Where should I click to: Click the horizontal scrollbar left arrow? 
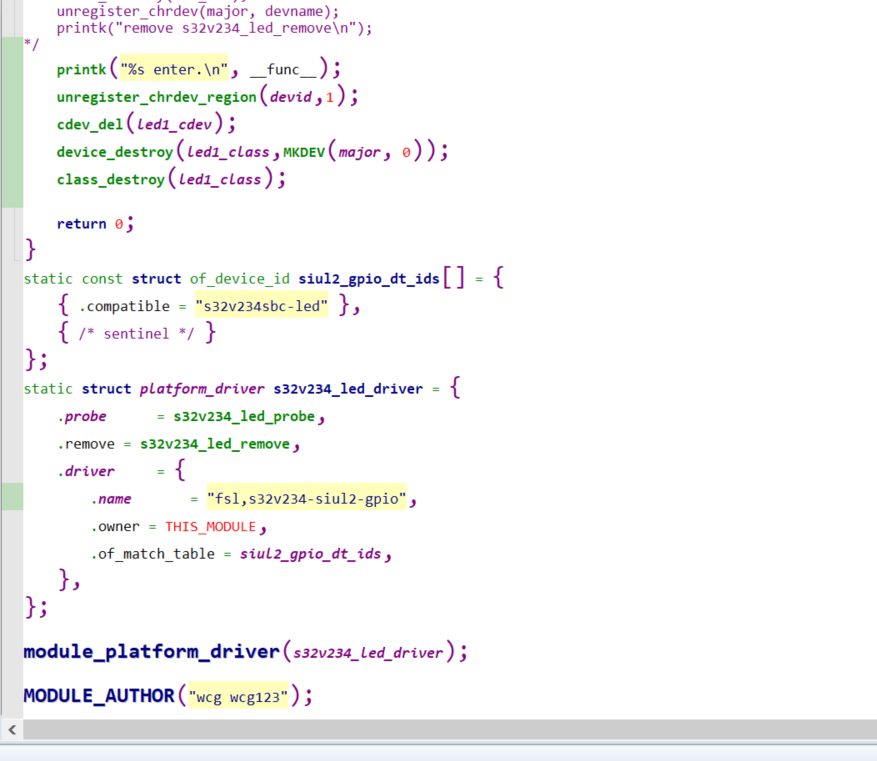pyautogui.click(x=12, y=730)
